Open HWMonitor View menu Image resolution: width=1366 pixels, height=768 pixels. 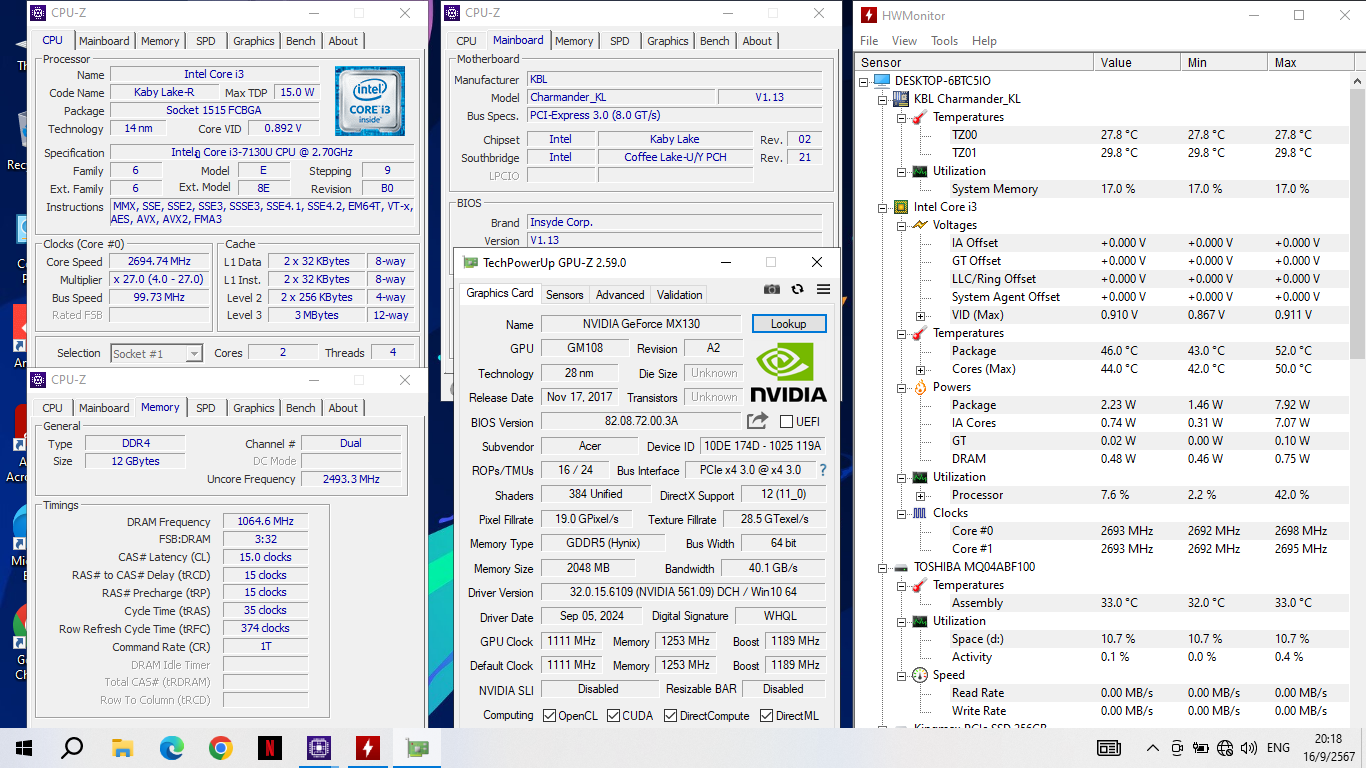click(904, 41)
